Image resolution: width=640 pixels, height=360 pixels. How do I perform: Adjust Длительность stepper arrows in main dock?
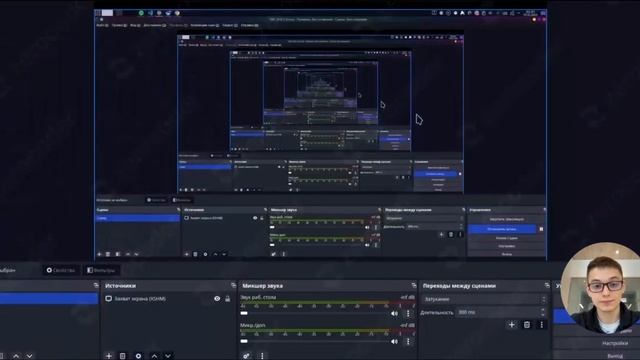[x=543, y=312]
